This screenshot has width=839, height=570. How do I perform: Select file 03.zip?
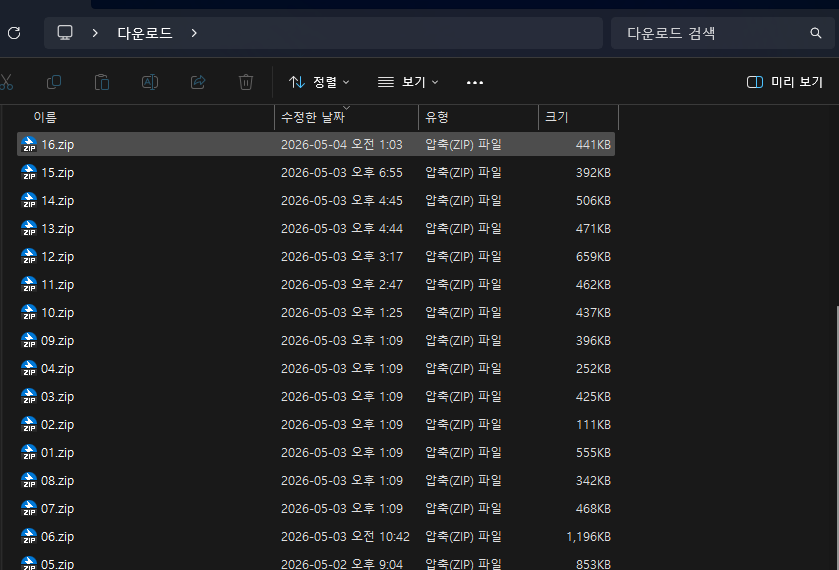click(x=316, y=397)
